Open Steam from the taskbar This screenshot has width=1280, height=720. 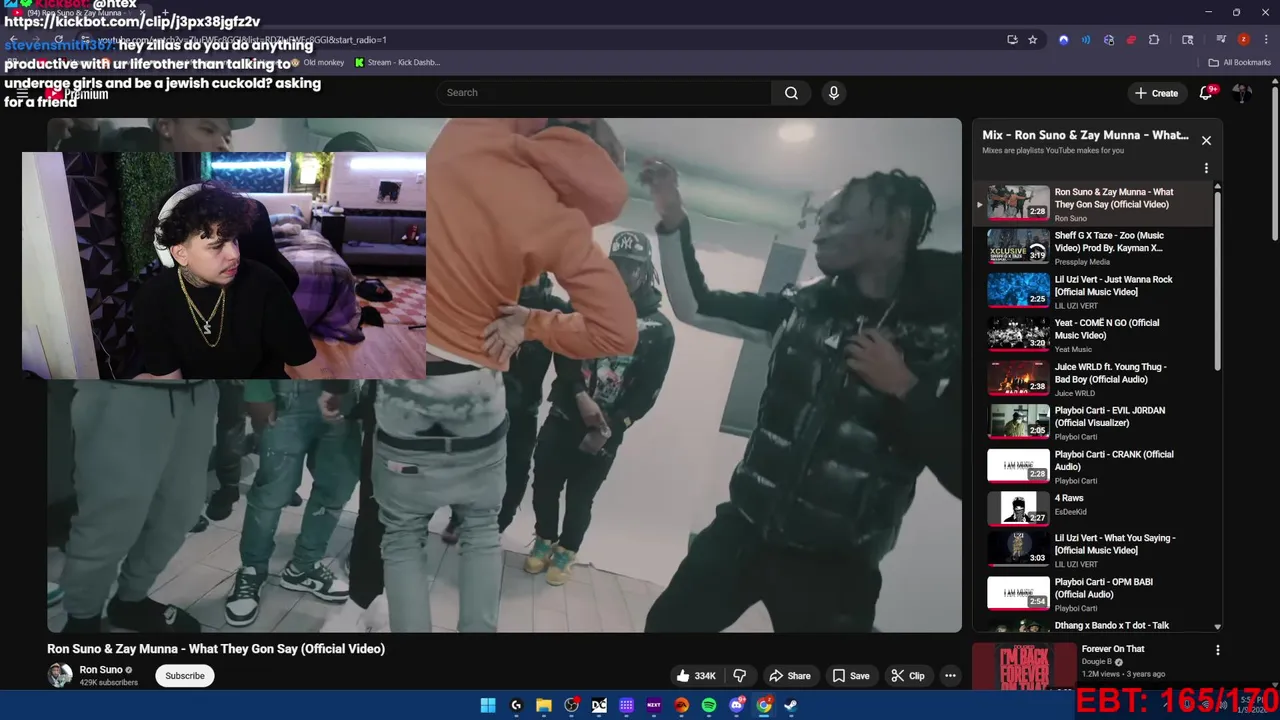[790, 705]
